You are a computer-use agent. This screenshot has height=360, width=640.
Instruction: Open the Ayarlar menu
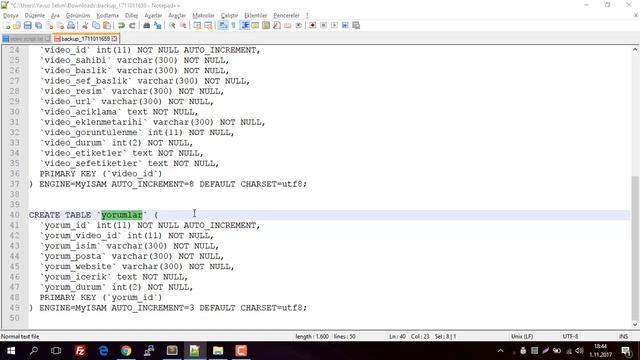(153, 16)
